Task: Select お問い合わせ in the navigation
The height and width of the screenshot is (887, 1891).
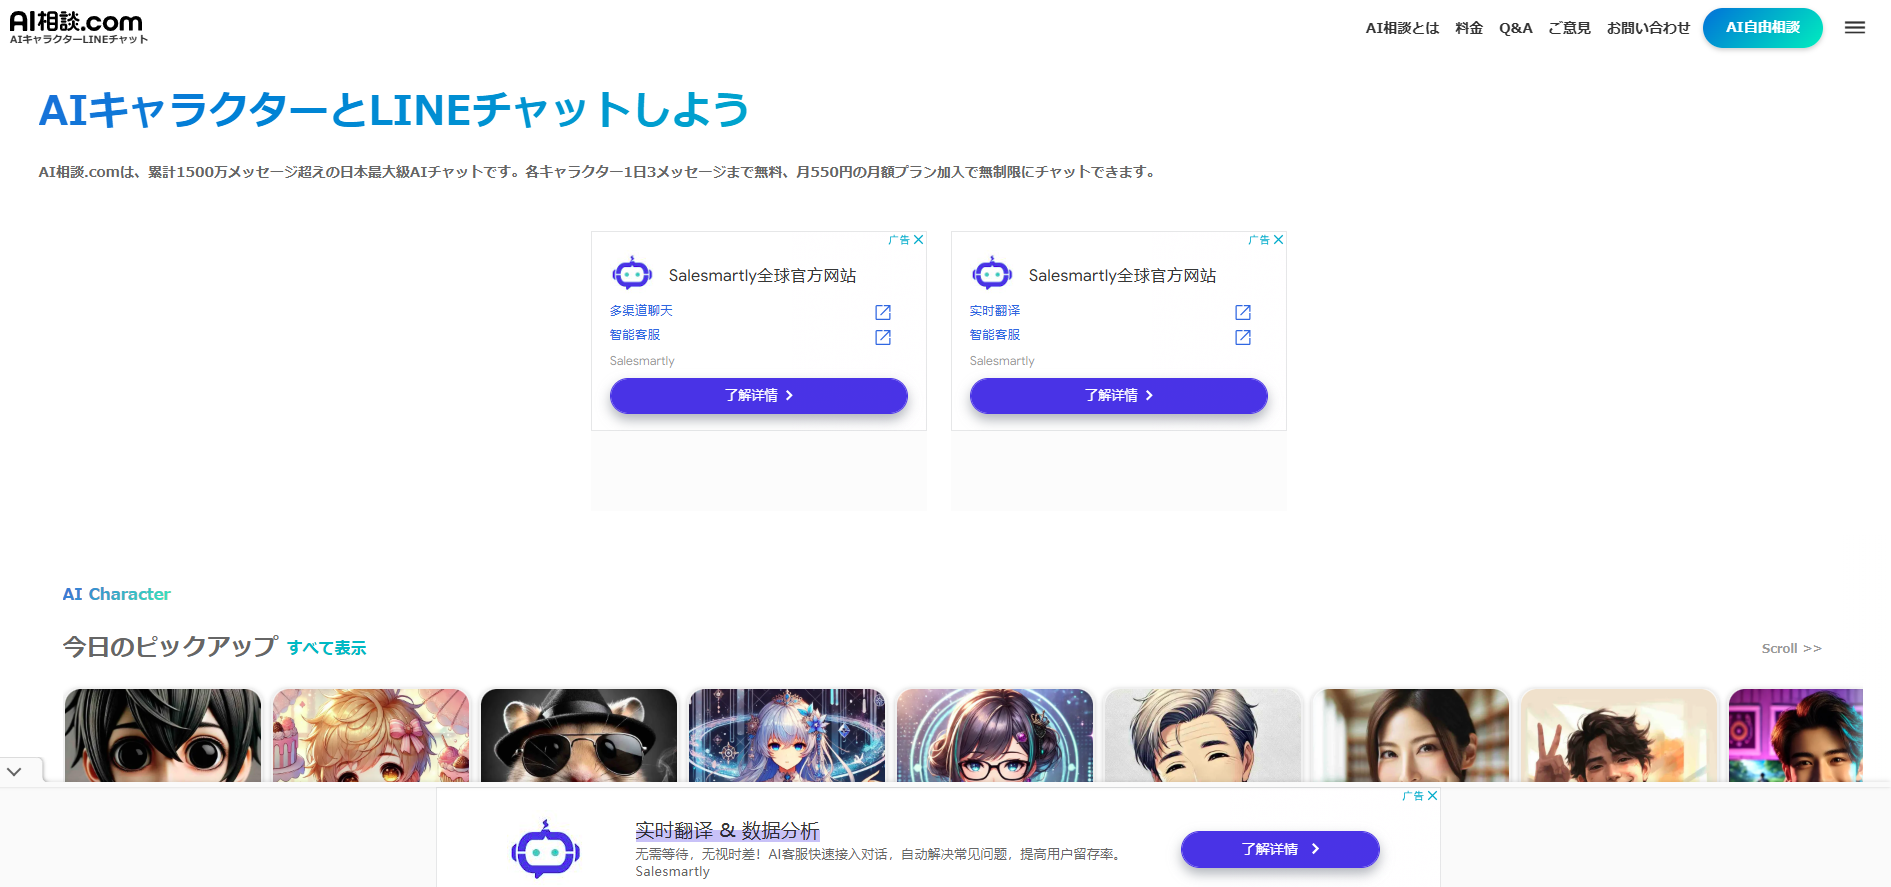Action: (1647, 28)
